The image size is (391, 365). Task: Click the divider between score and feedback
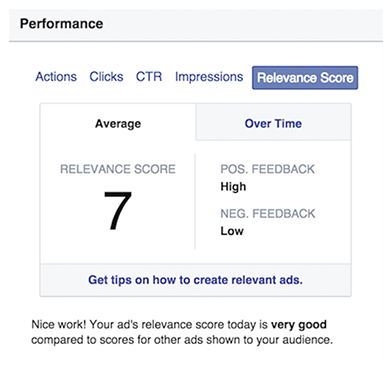click(195, 201)
